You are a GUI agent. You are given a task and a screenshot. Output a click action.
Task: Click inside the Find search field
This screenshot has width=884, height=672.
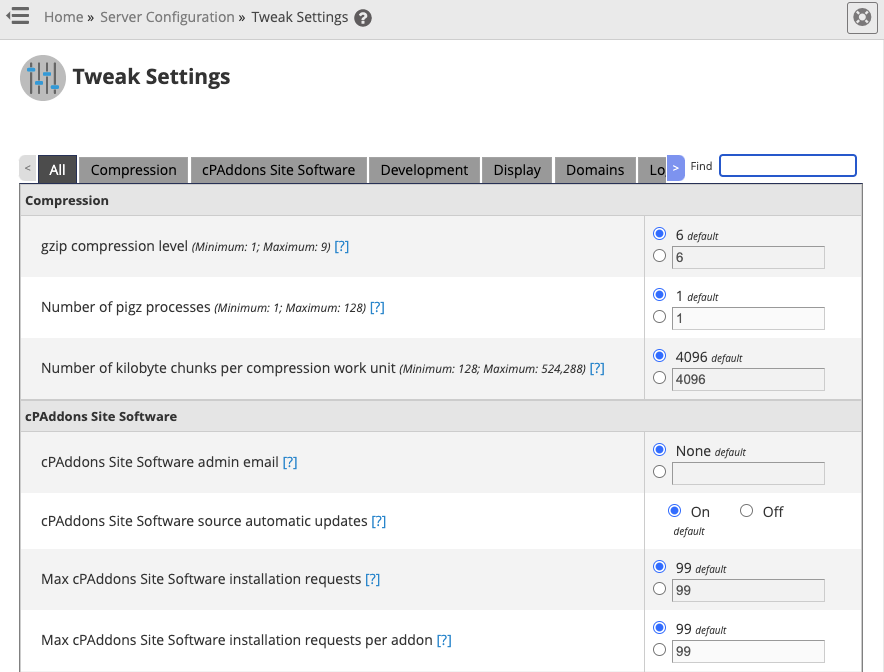coord(786,165)
